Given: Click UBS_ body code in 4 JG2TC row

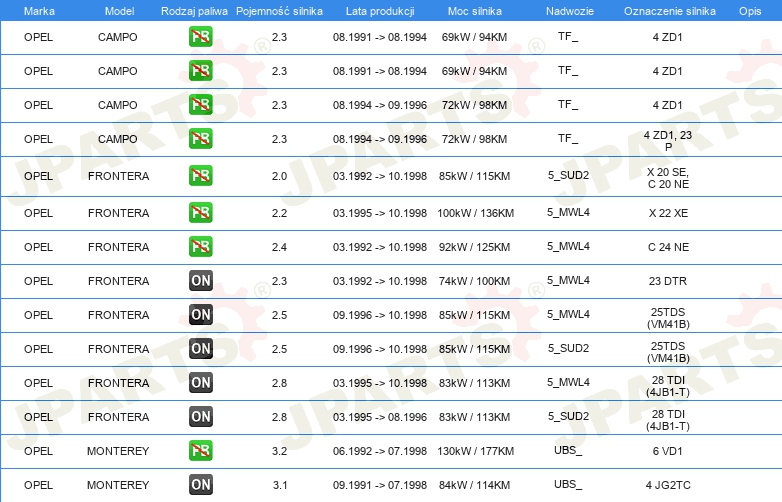Looking at the screenshot, I should [x=568, y=484].
